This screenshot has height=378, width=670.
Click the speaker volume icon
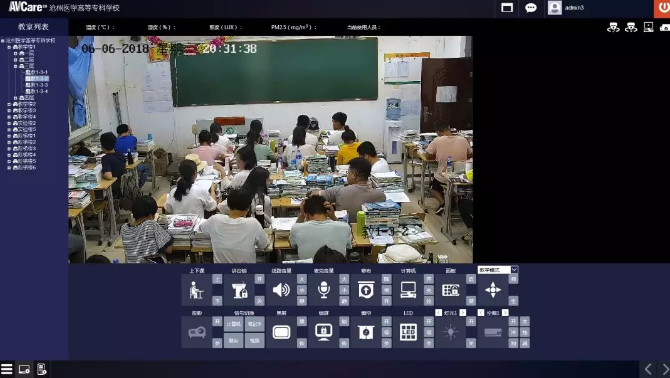point(281,290)
